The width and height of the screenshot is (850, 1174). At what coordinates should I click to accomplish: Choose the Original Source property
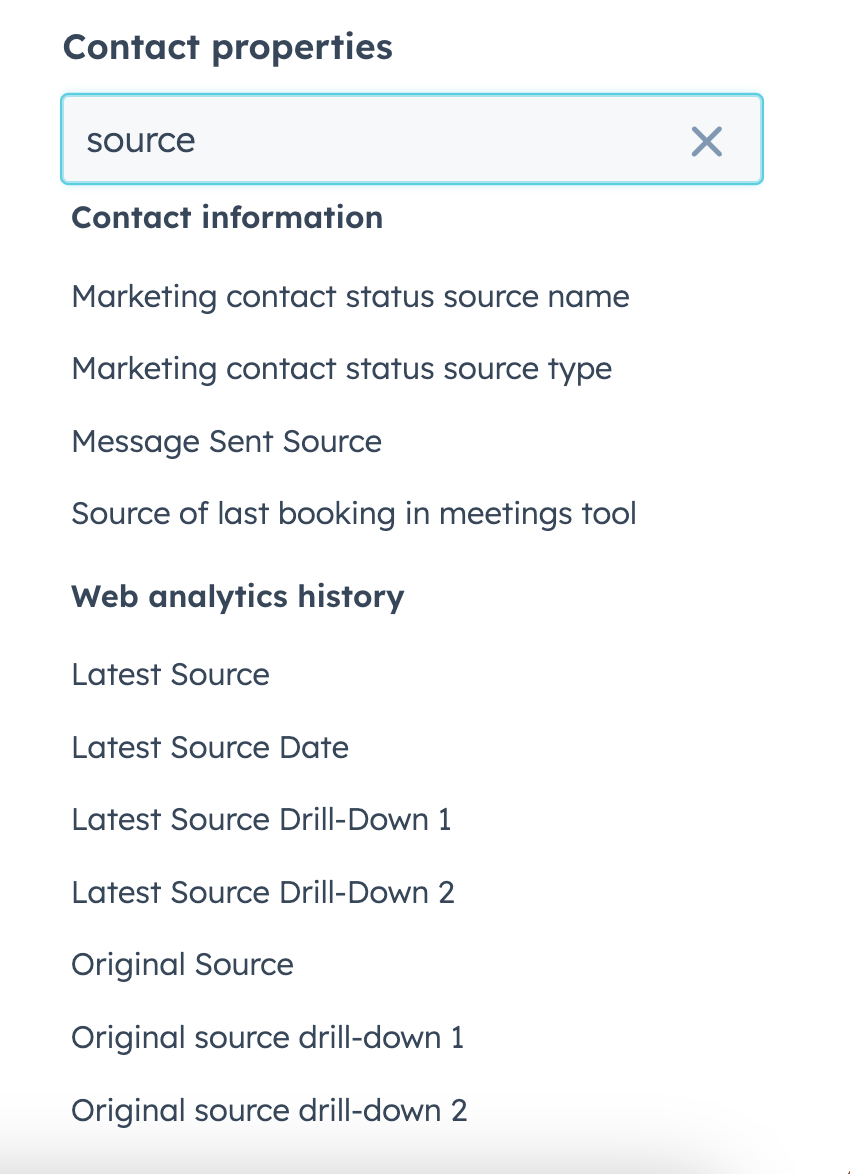182,965
